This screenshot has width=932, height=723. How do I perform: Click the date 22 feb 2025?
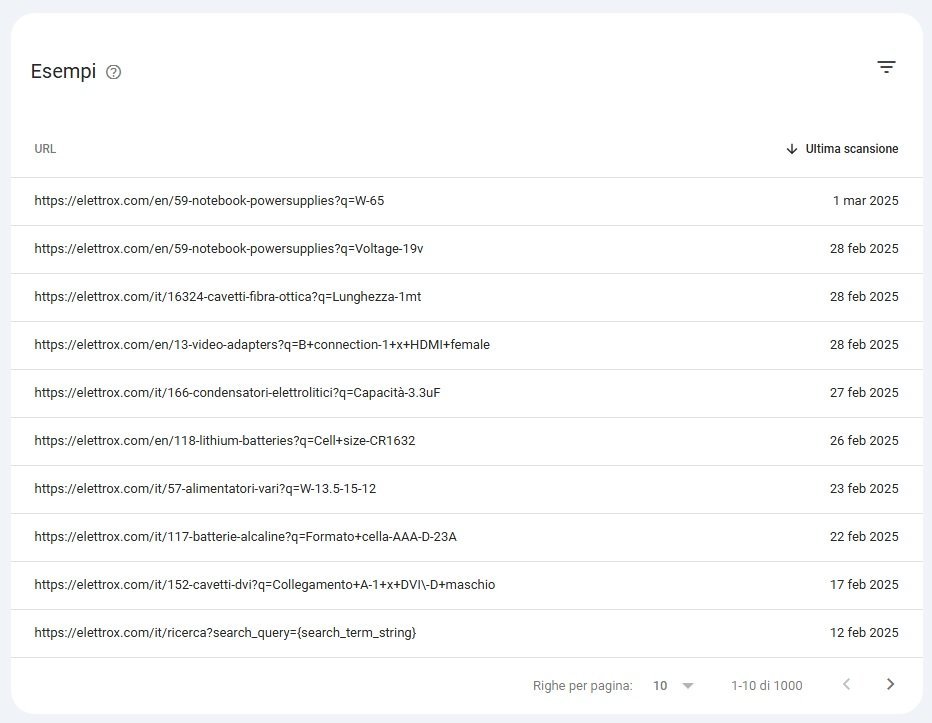[864, 537]
